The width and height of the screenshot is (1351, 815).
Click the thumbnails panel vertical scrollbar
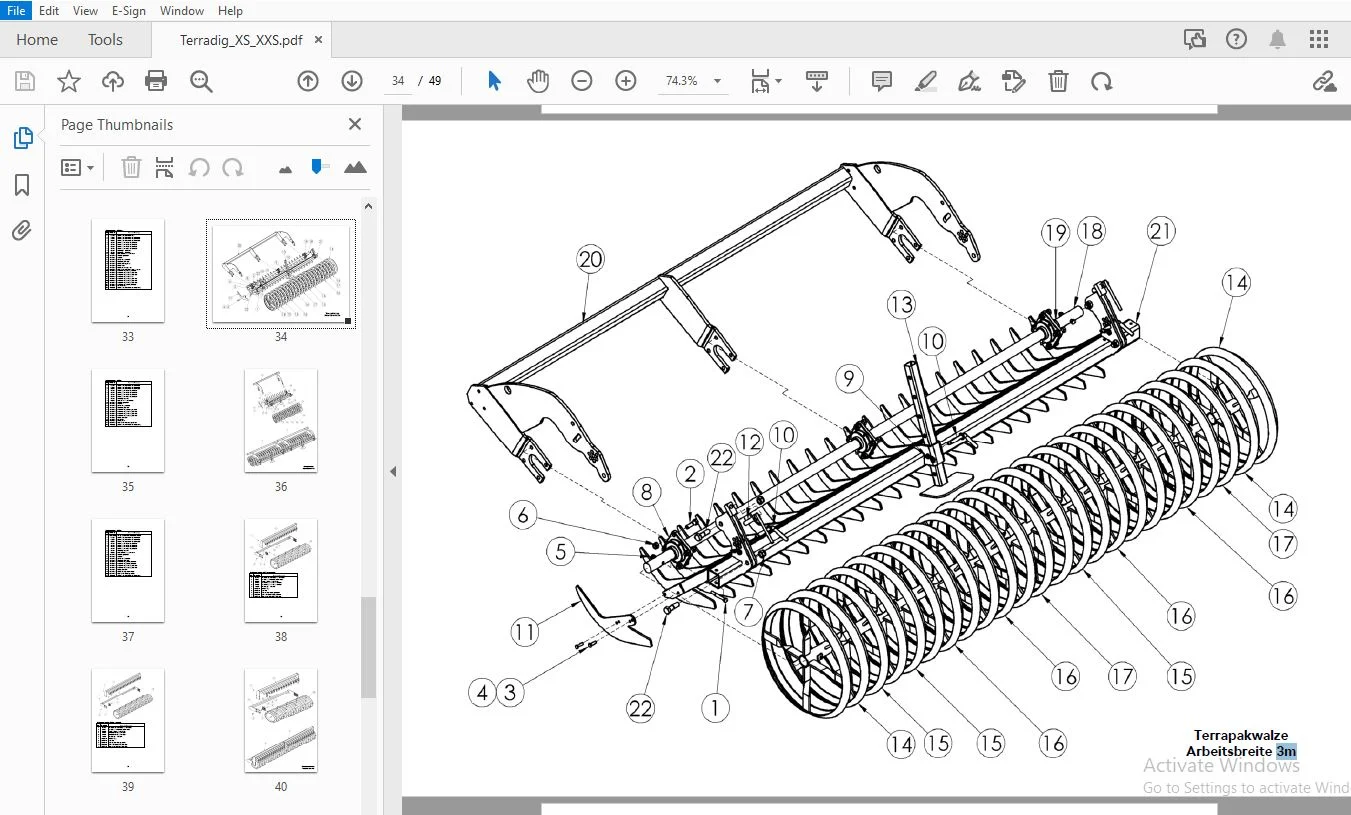[x=368, y=647]
